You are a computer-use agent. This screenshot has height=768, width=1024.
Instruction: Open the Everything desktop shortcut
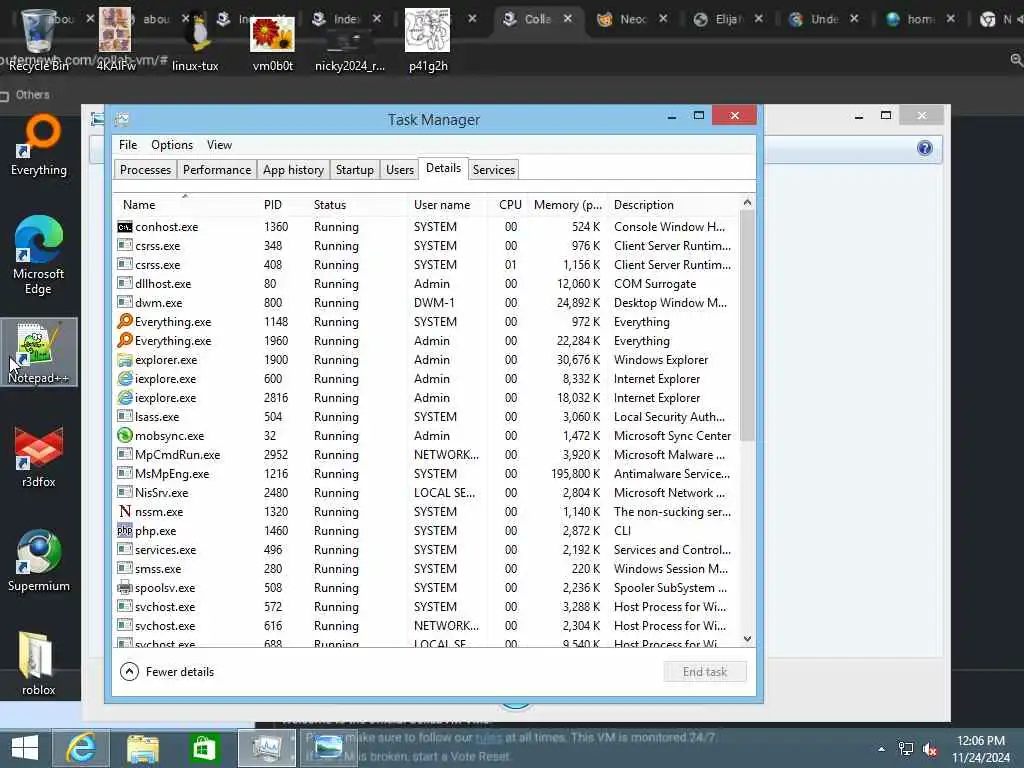tap(39, 145)
